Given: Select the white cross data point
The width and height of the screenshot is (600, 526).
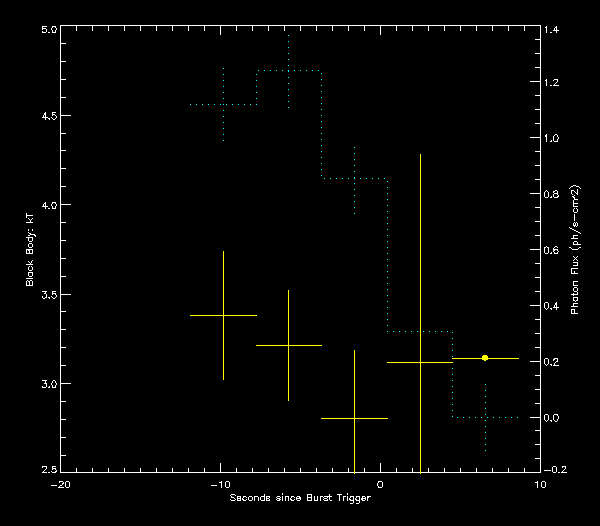Looking at the screenshot, I should pos(223,315).
